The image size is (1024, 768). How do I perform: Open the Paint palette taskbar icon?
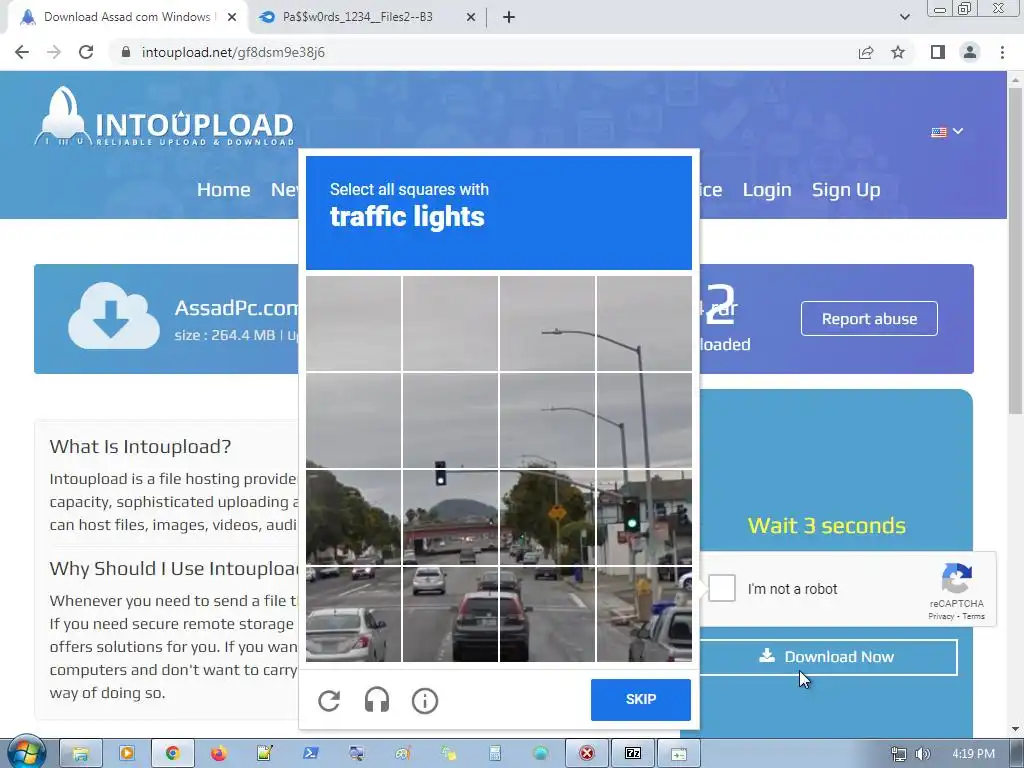pos(402,754)
